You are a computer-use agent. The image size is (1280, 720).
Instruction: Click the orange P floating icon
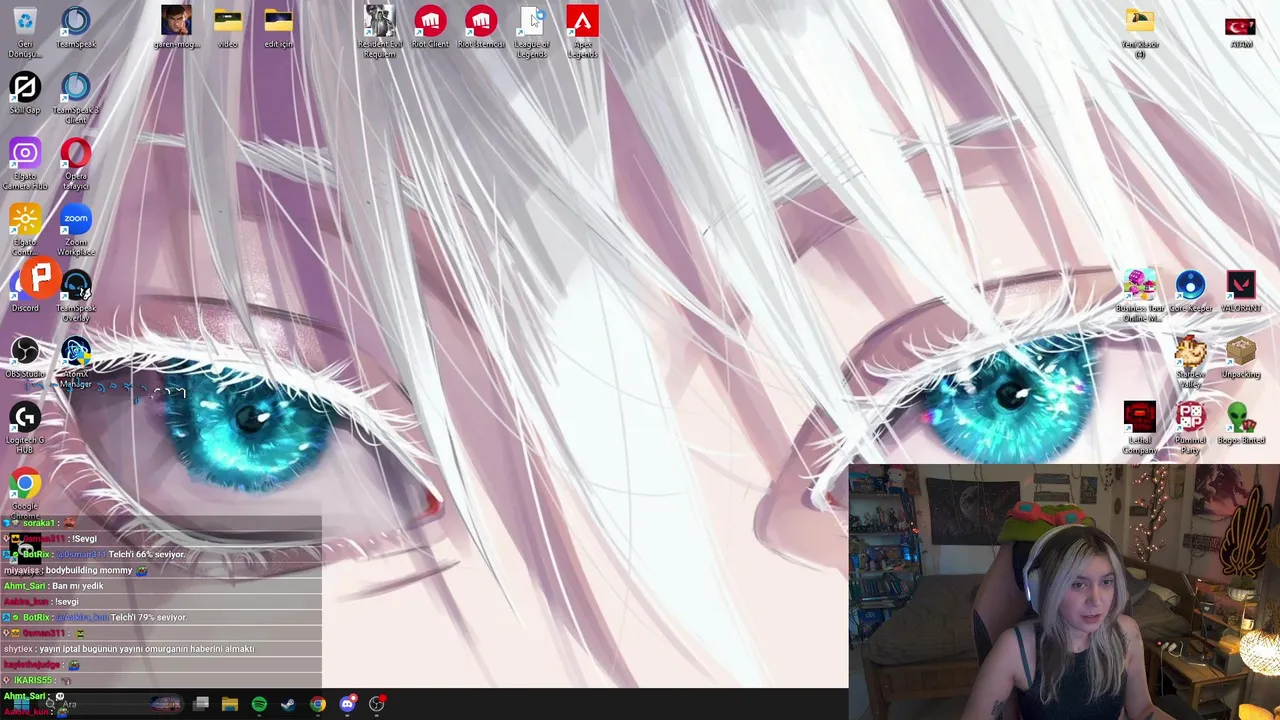click(x=41, y=279)
